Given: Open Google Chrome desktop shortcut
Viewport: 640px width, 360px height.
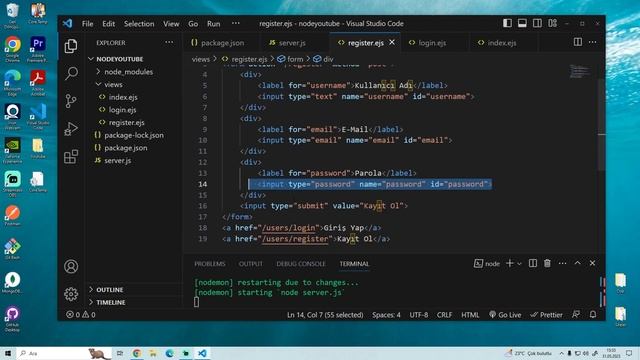Looking at the screenshot, I should click(13, 49).
